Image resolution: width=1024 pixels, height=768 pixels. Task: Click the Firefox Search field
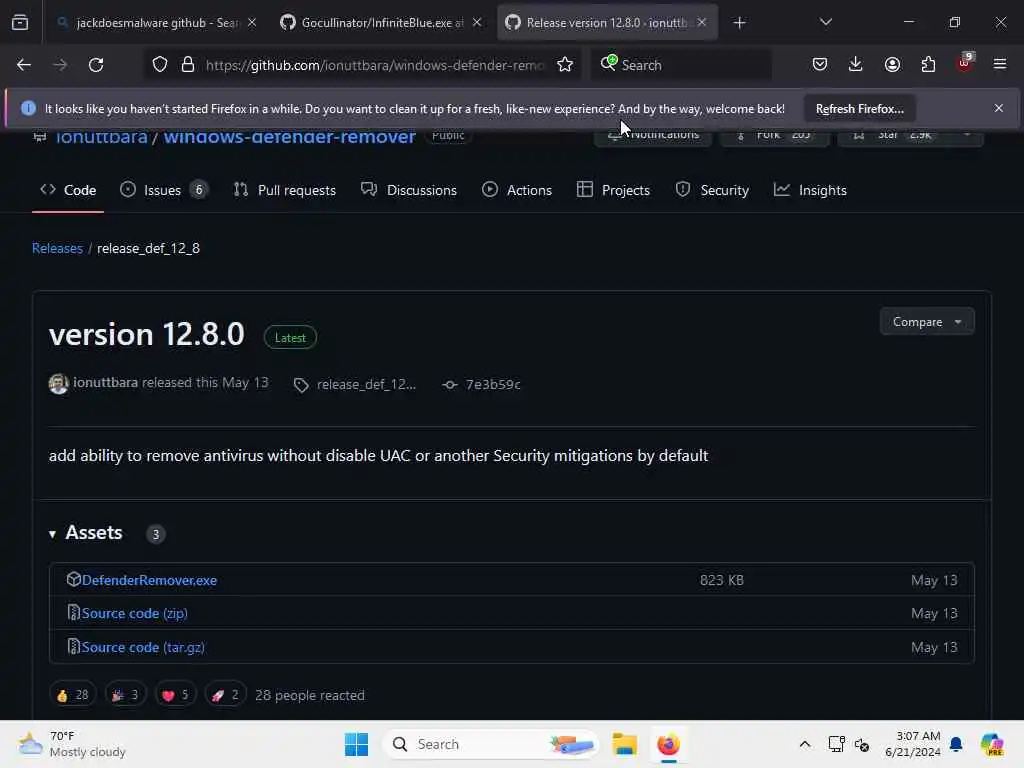681,65
